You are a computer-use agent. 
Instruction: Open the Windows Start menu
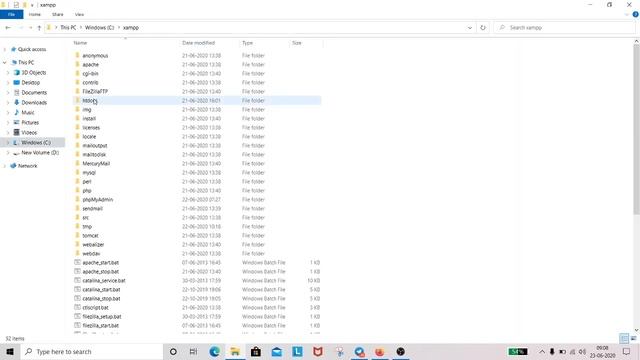click(10, 351)
